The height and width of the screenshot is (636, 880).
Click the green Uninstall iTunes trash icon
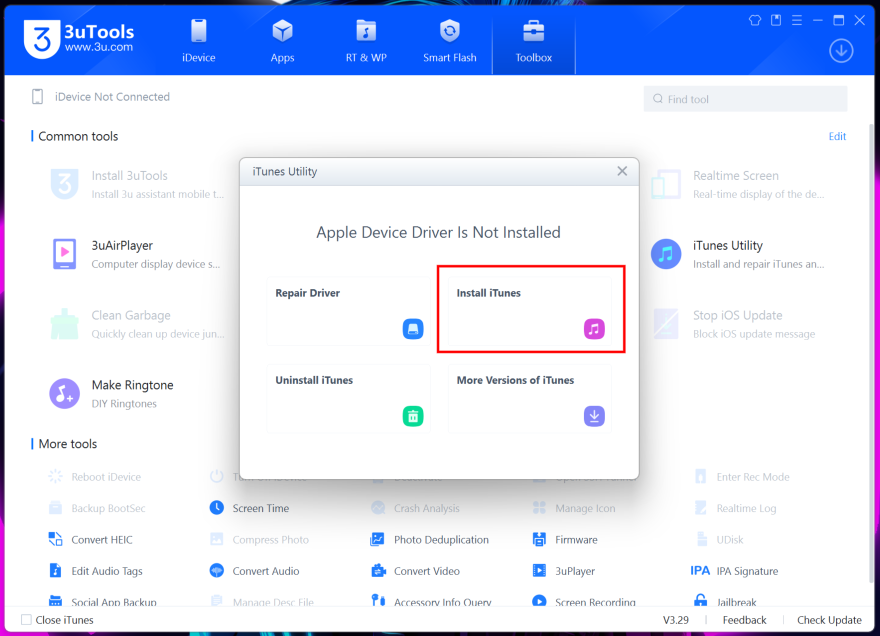[x=413, y=416]
